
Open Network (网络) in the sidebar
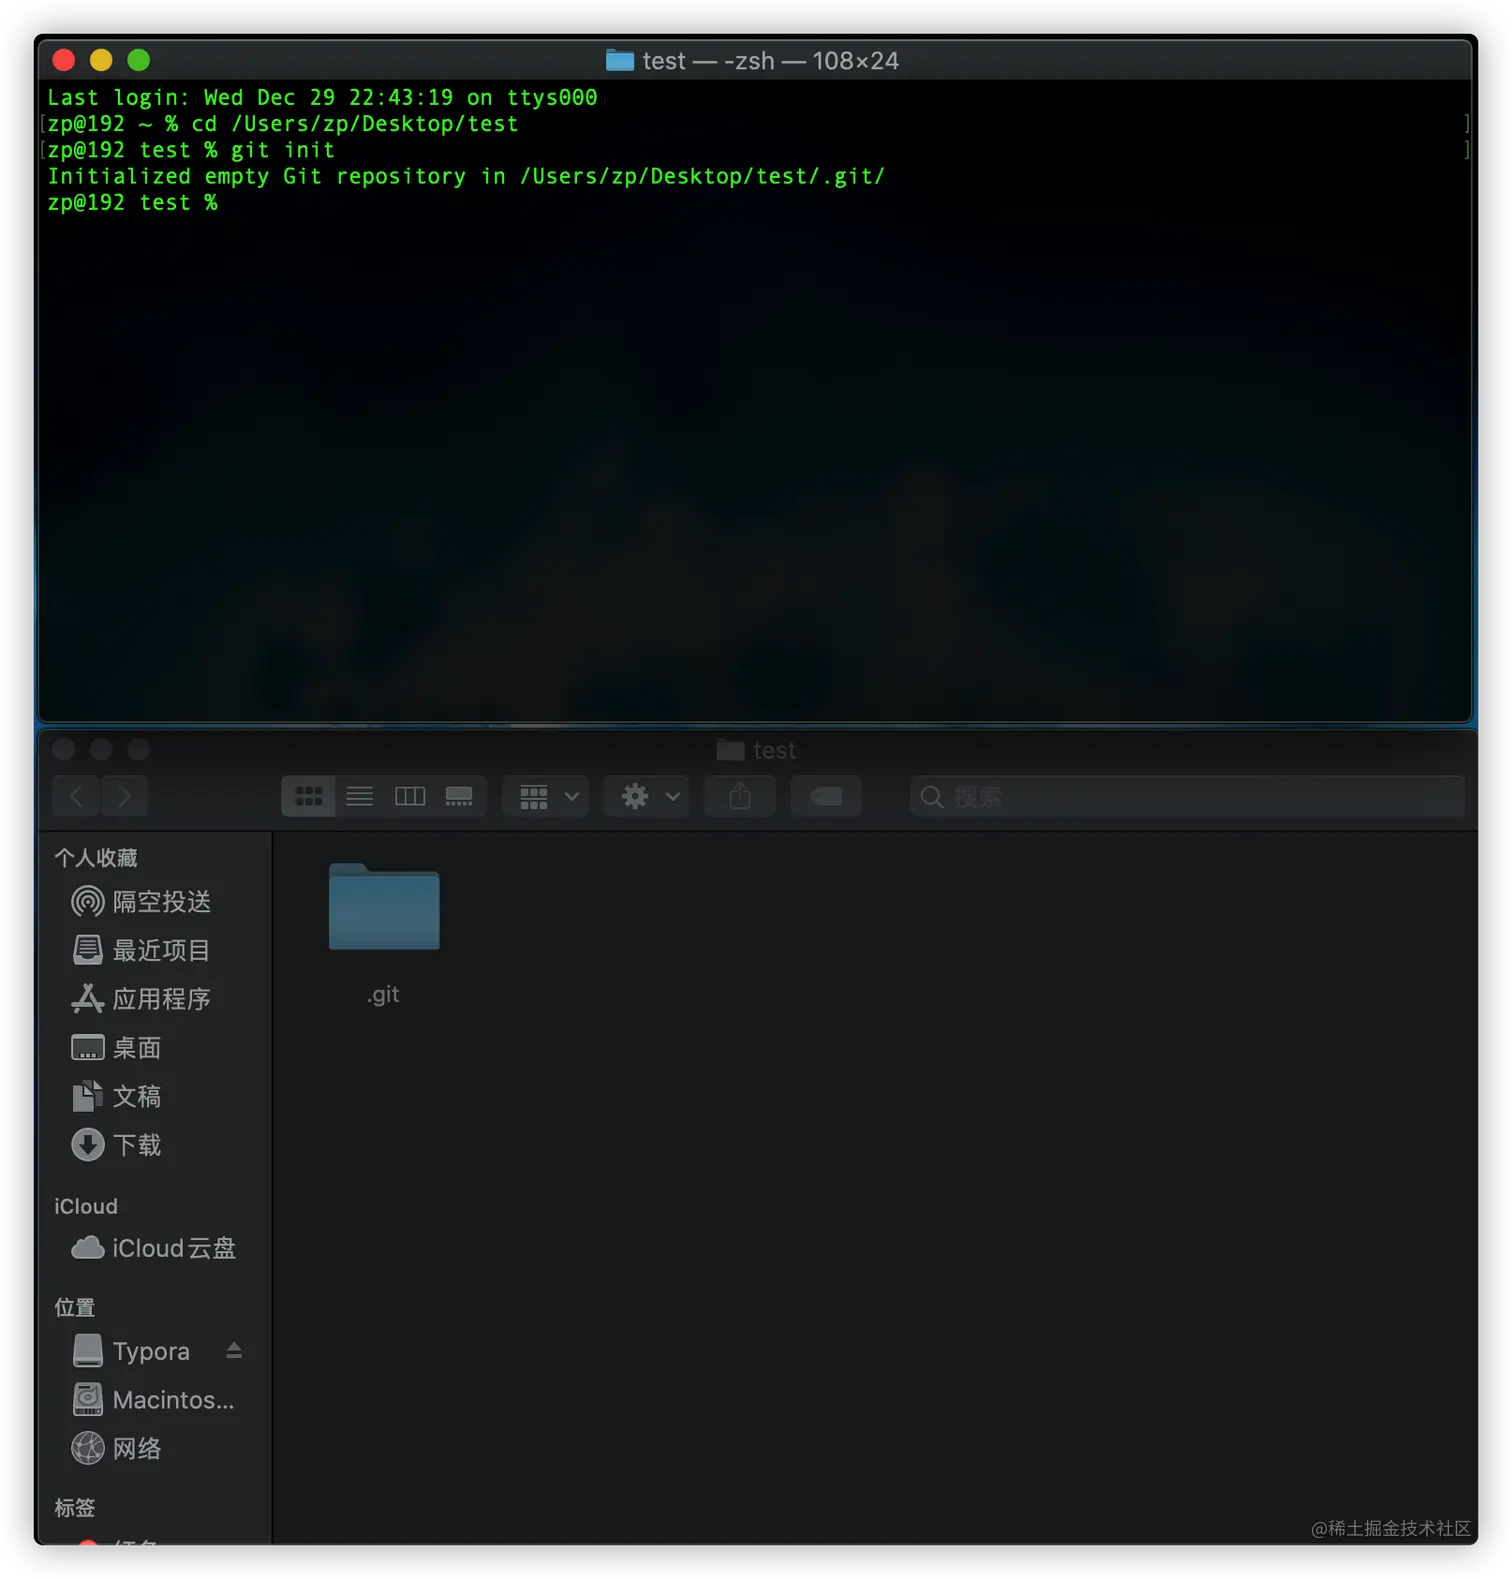click(x=117, y=1448)
